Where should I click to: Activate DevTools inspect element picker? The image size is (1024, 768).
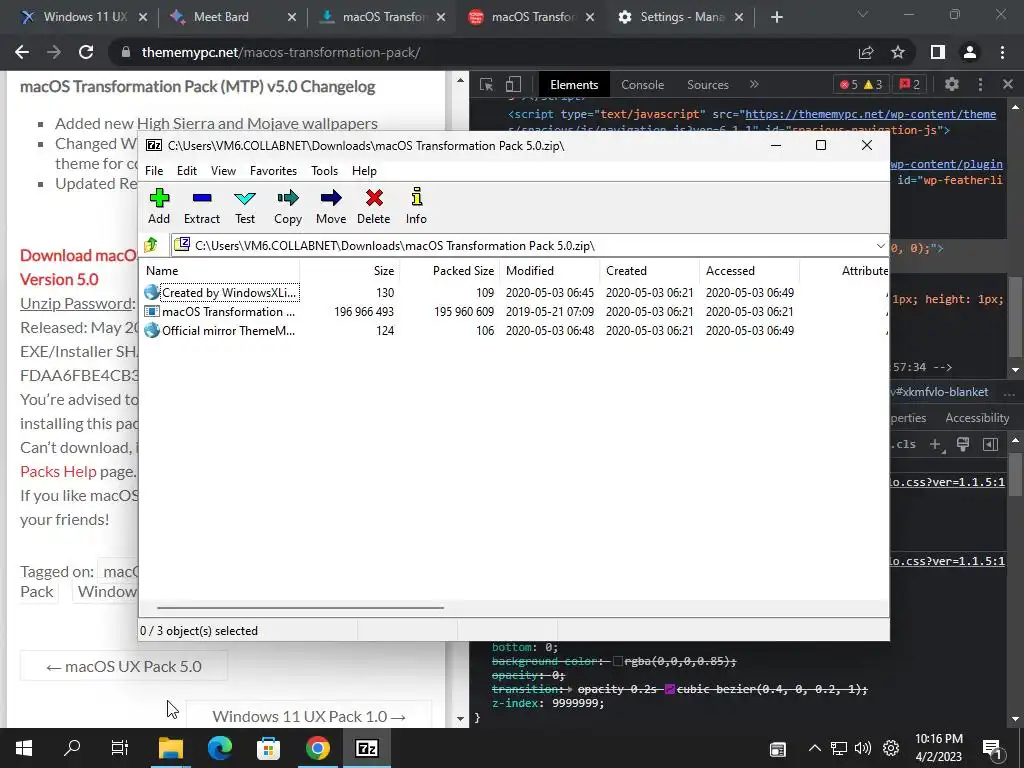[486, 84]
